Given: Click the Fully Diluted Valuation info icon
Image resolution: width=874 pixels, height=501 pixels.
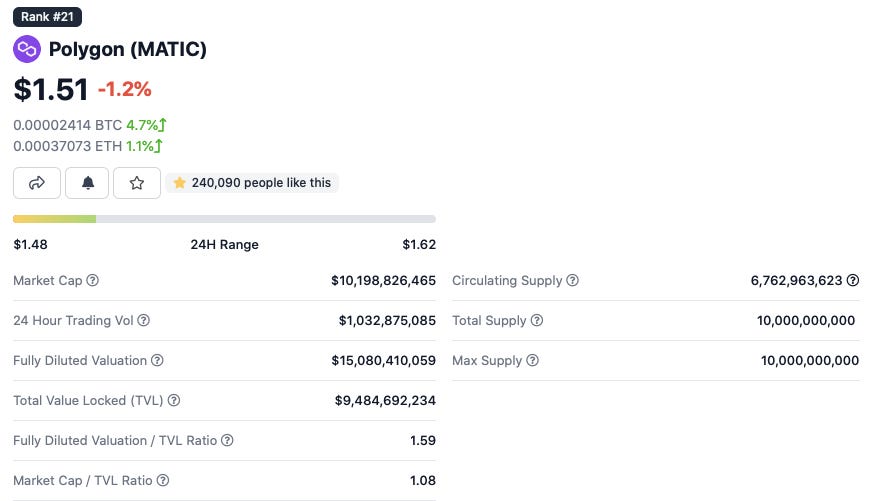Looking at the screenshot, I should (x=157, y=360).
